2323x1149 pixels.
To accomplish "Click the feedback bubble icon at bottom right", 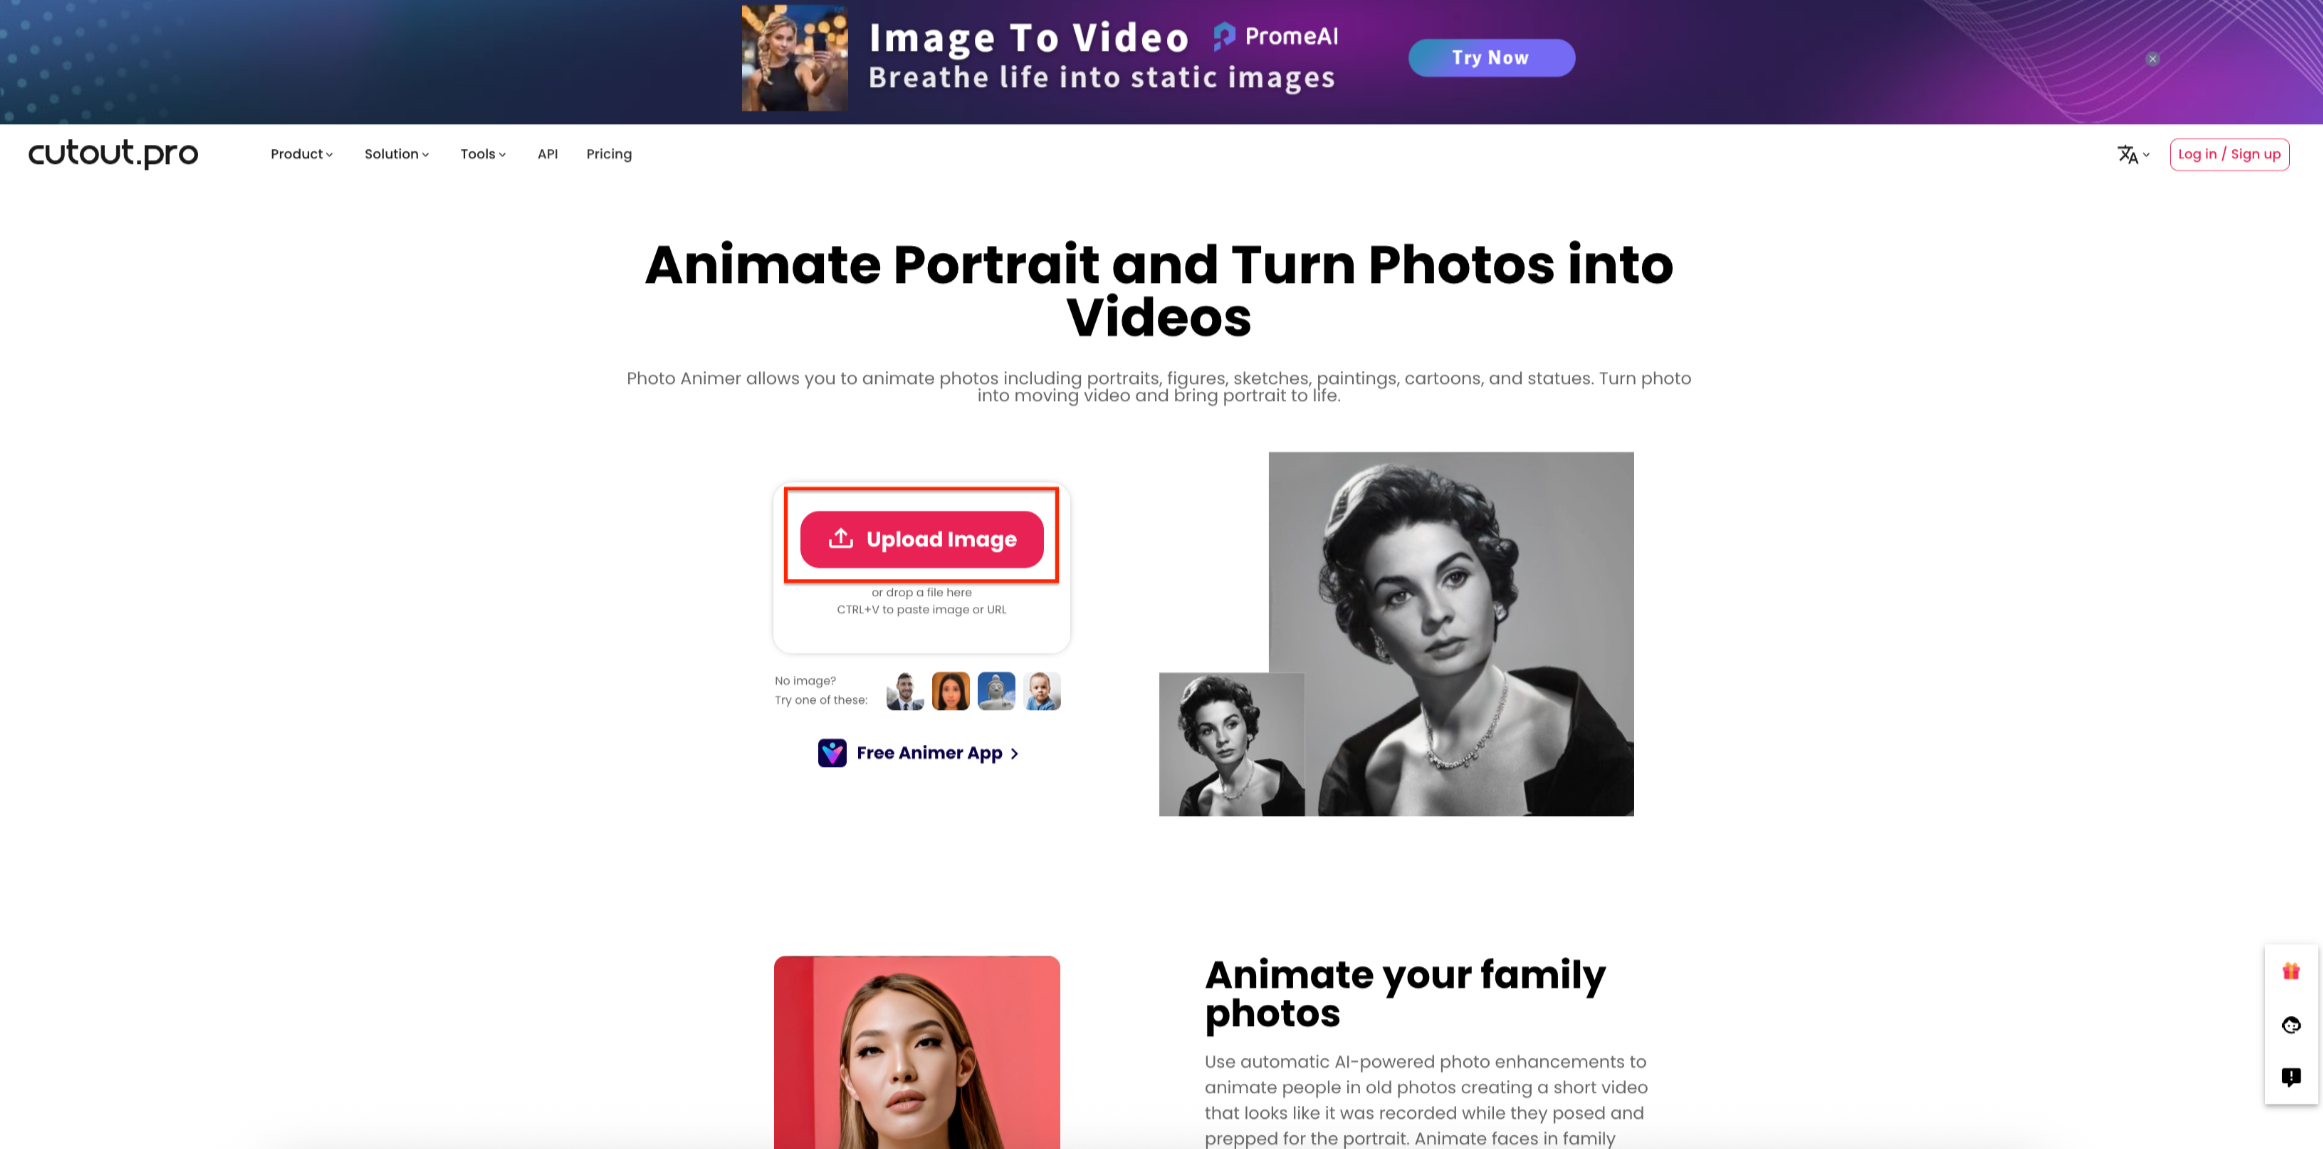I will 2290,1077.
